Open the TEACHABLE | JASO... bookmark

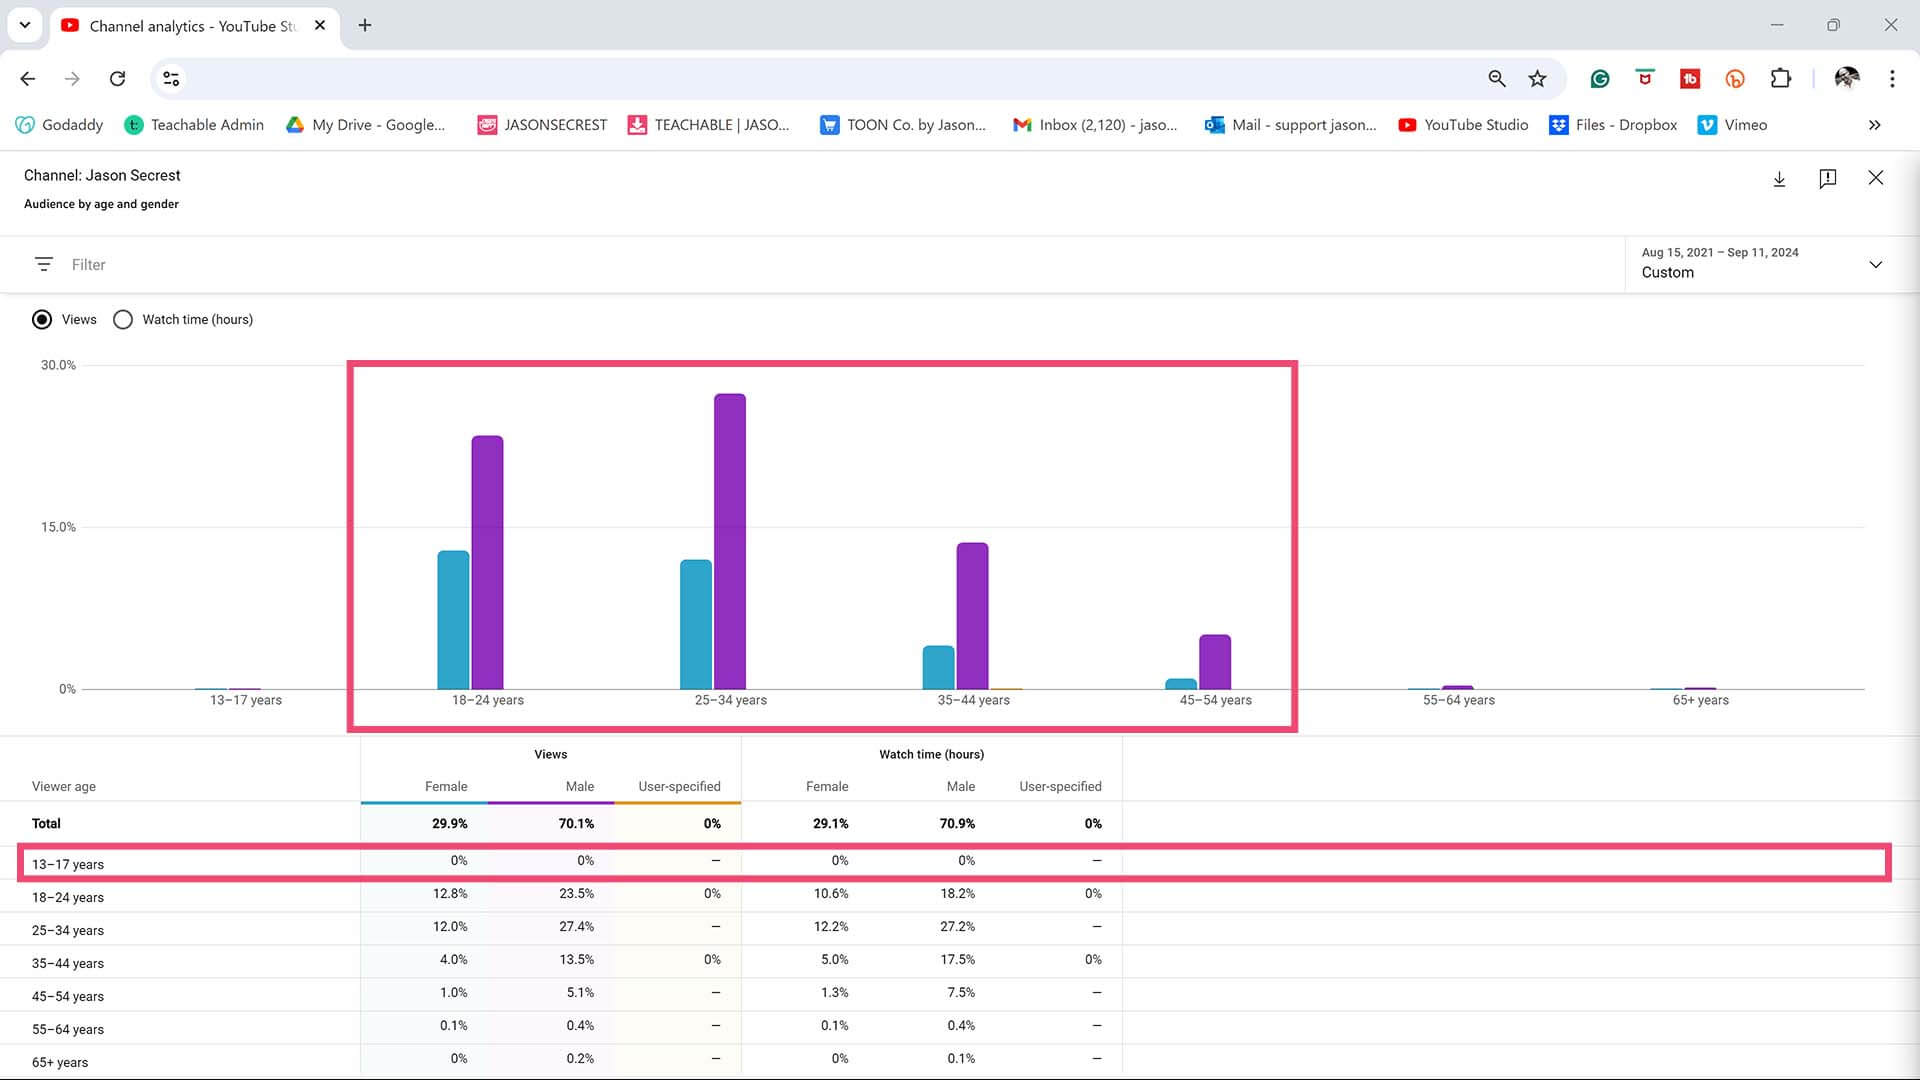[x=708, y=125]
